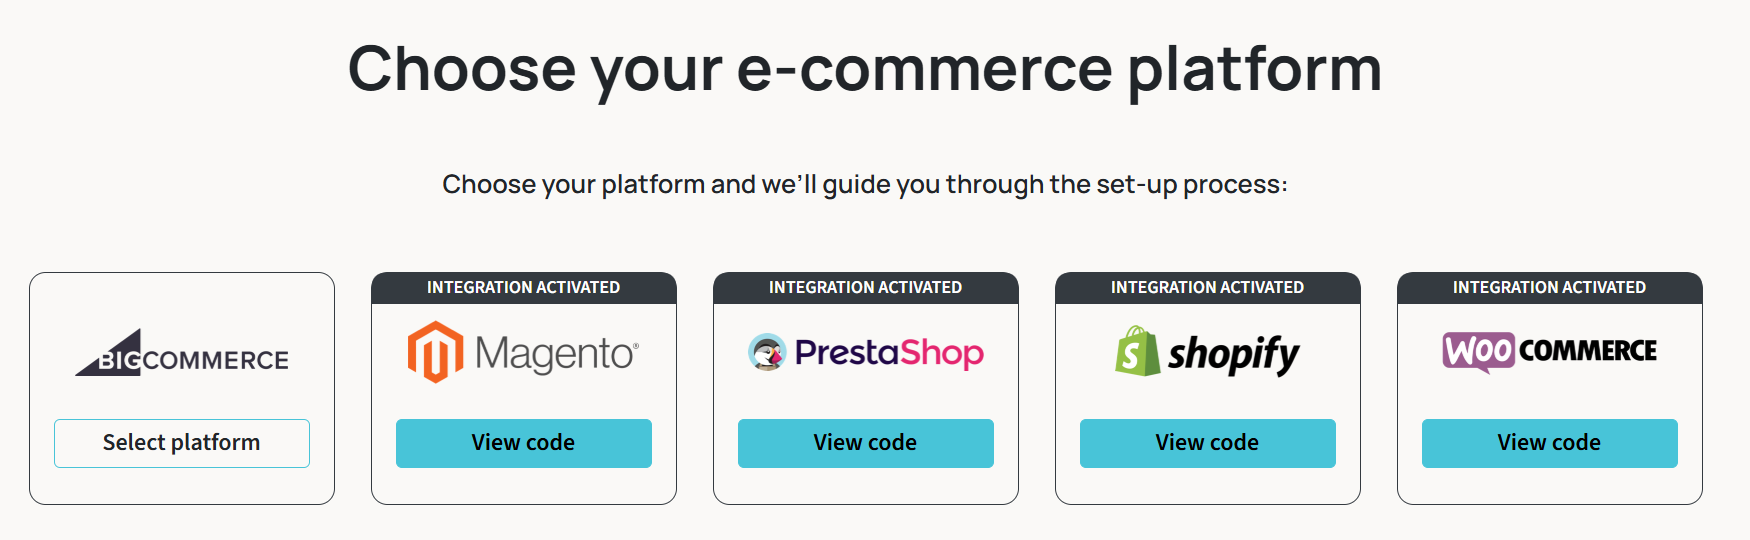Click the set-up process guide subtitle
The height and width of the screenshot is (540, 1750).
click(x=865, y=185)
